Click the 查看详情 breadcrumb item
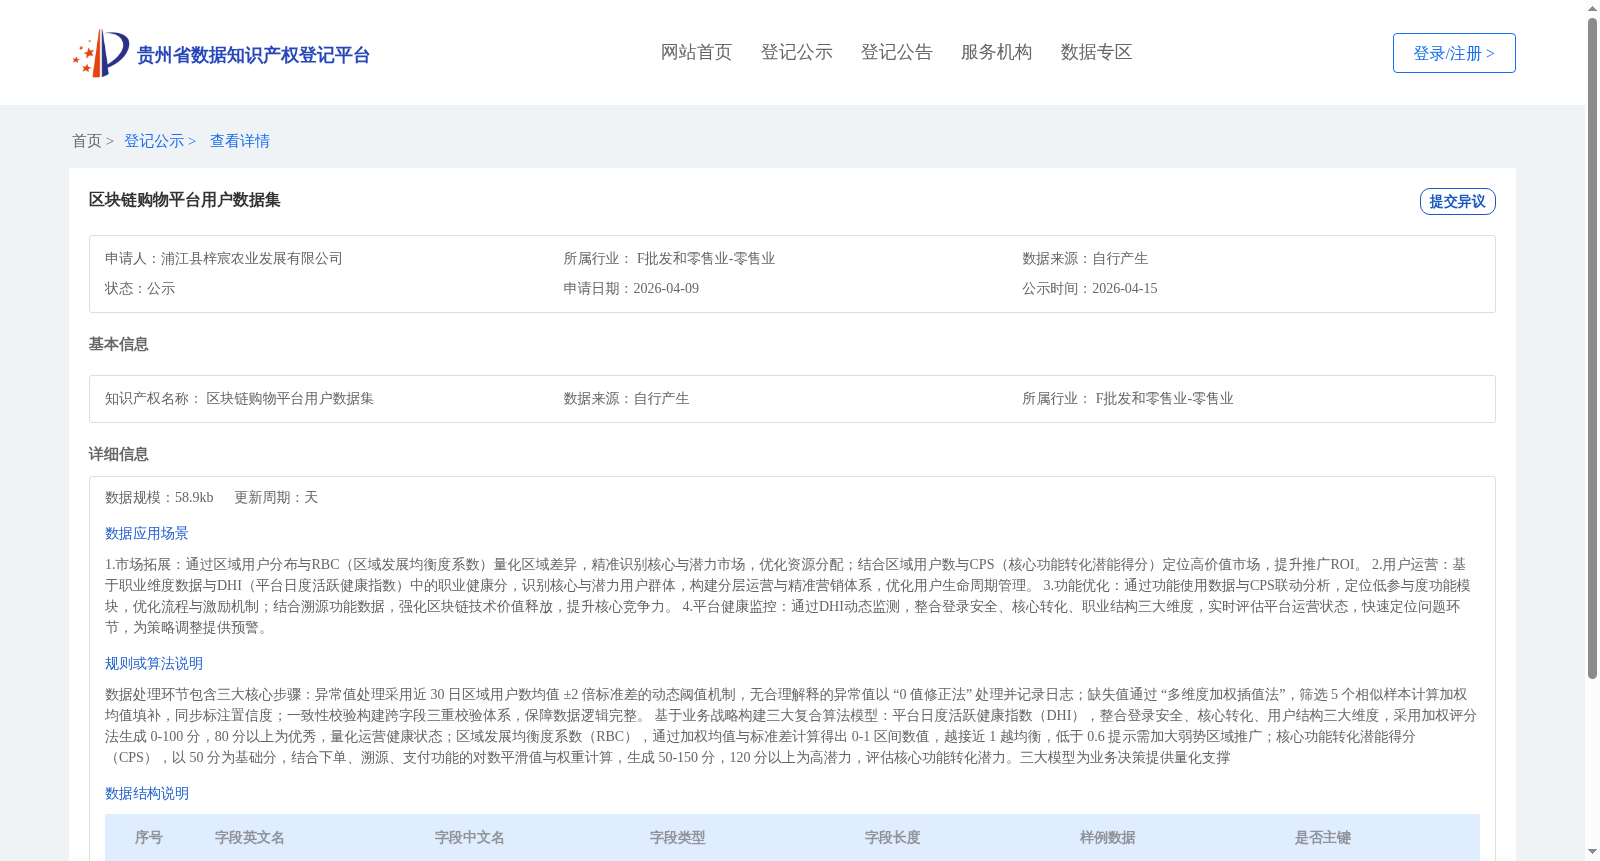Image resolution: width=1600 pixels, height=861 pixels. point(240,141)
